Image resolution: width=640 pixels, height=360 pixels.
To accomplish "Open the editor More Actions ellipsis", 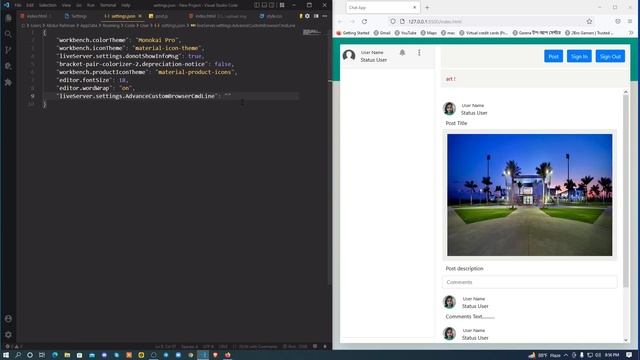I will point(324,16).
